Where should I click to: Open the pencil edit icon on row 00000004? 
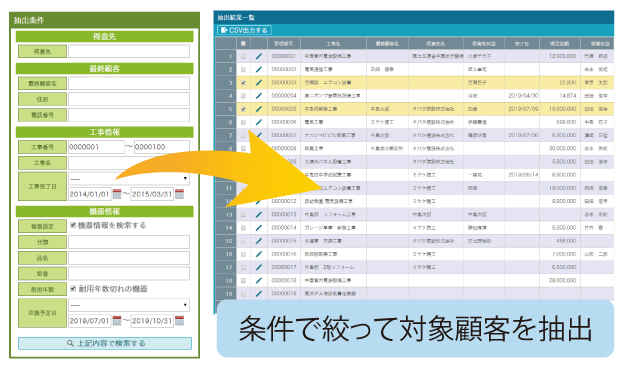[259, 96]
